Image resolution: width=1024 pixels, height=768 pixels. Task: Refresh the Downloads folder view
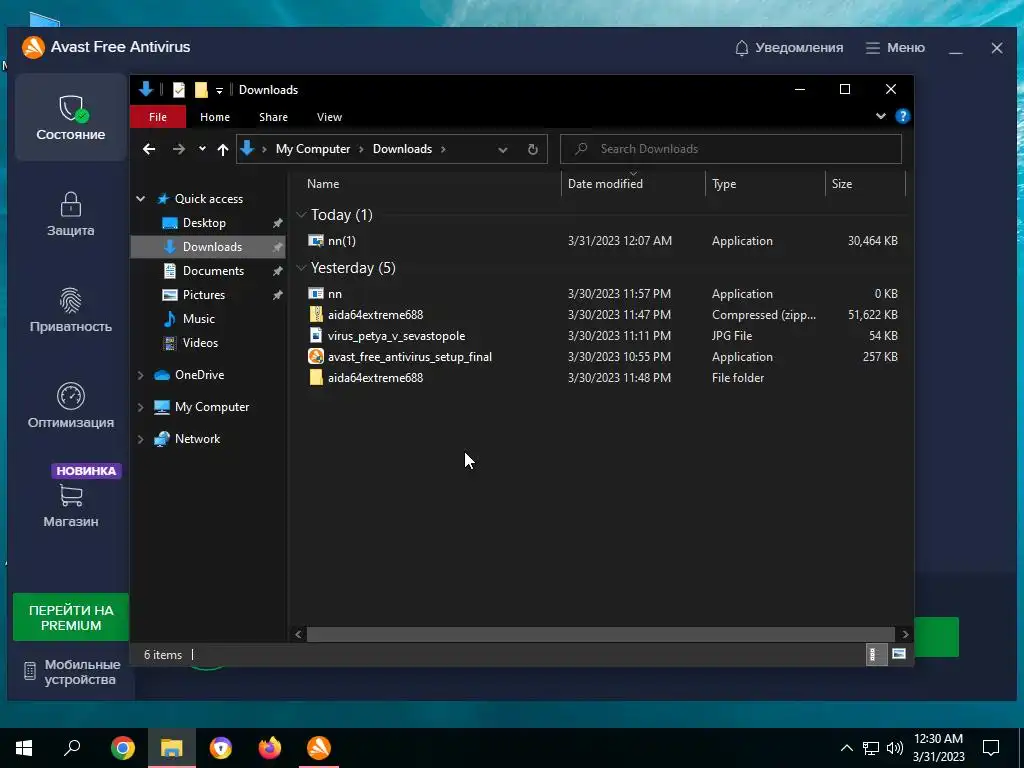click(x=532, y=150)
